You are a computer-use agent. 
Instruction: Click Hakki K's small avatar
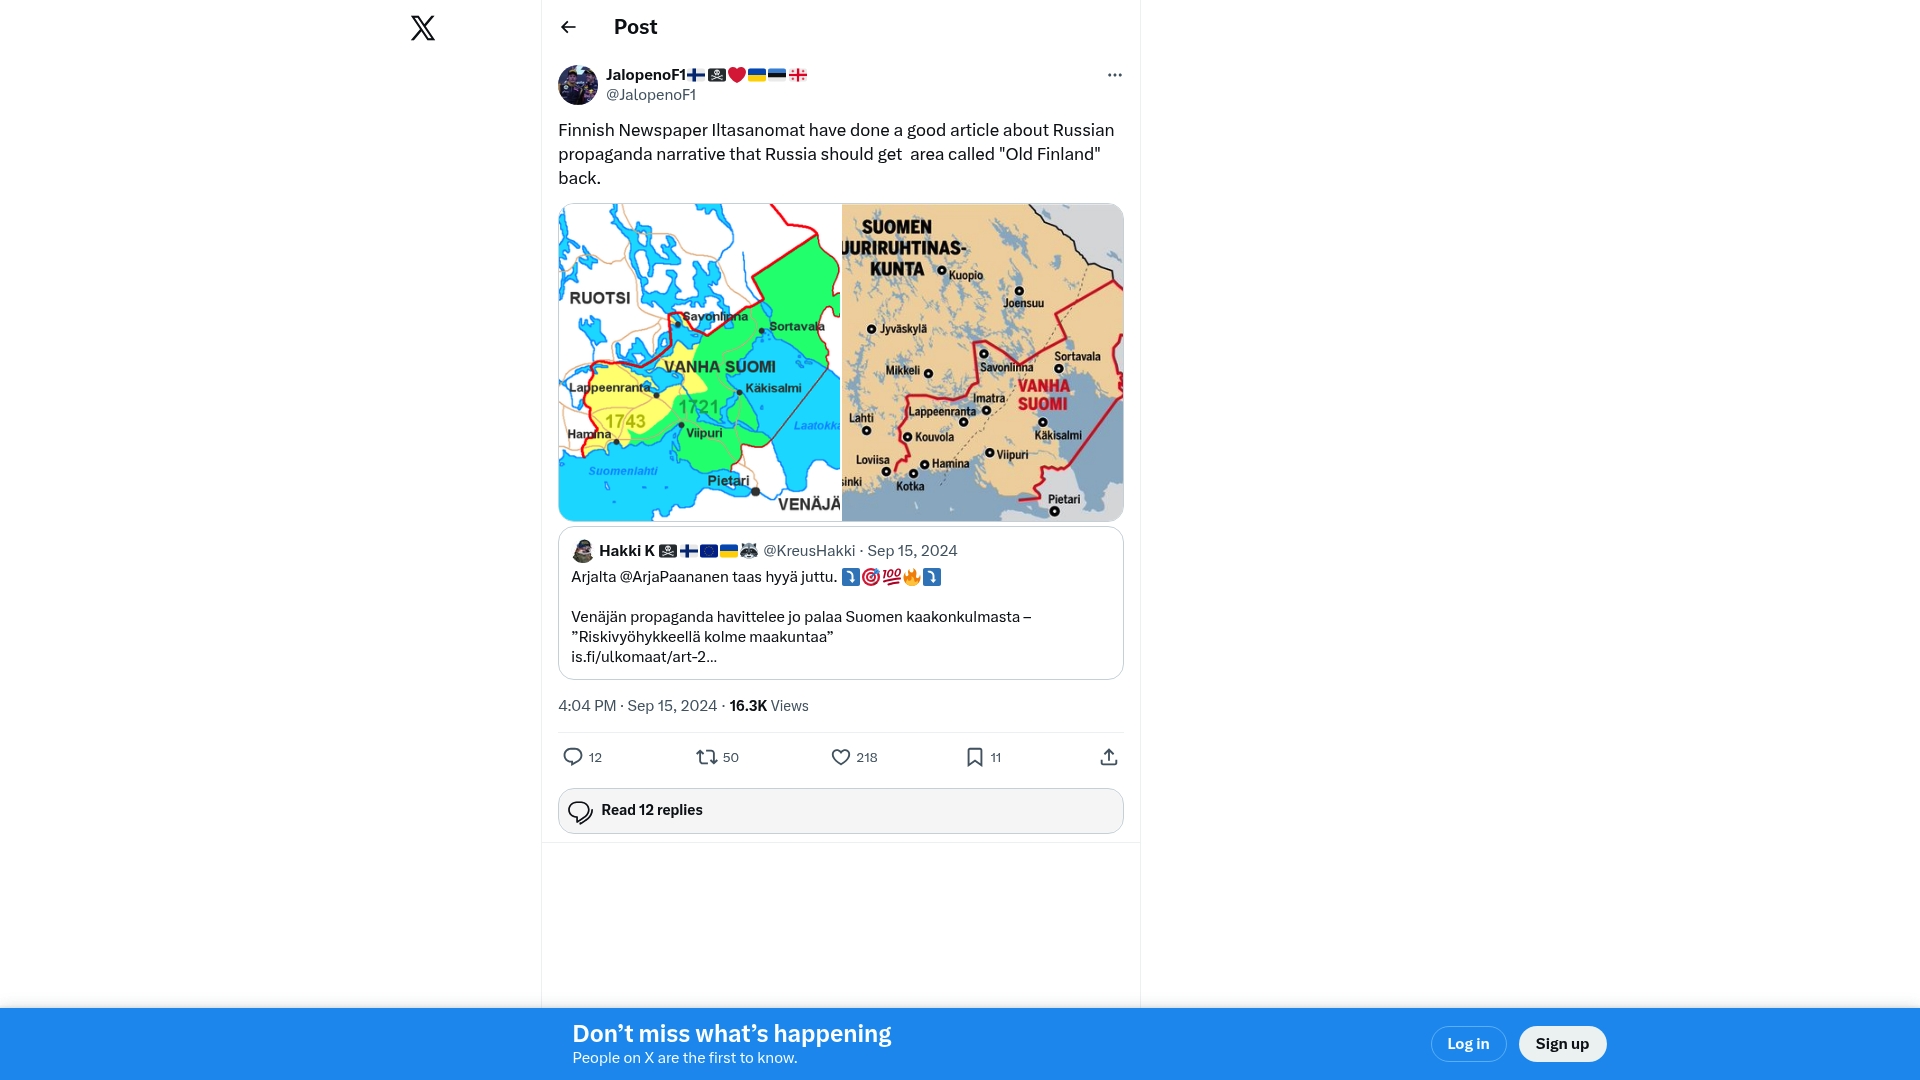583,551
